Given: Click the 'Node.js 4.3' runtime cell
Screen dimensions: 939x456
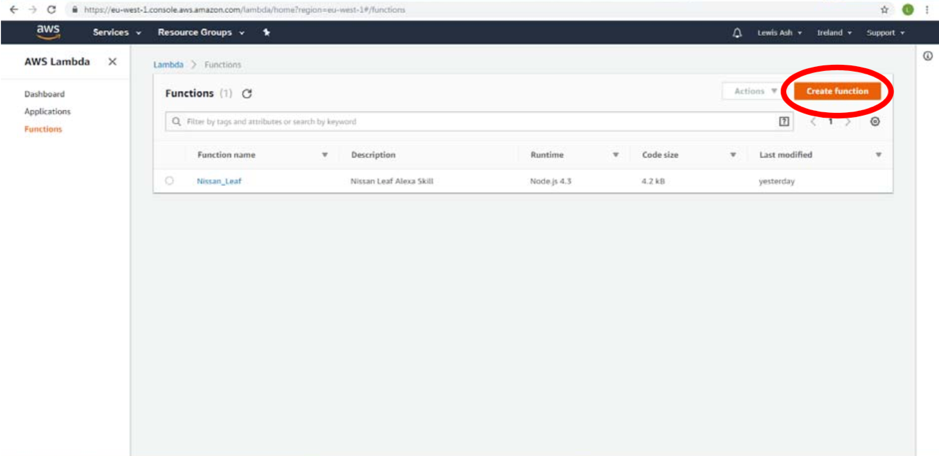Looking at the screenshot, I should (551, 181).
